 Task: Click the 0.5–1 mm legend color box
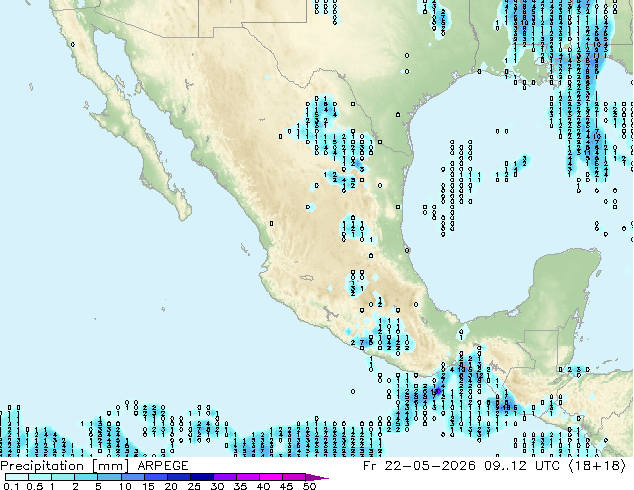click(40, 477)
